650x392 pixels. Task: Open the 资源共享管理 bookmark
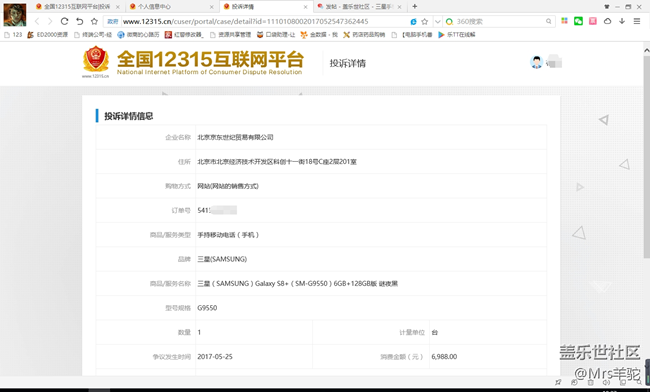click(x=230, y=35)
